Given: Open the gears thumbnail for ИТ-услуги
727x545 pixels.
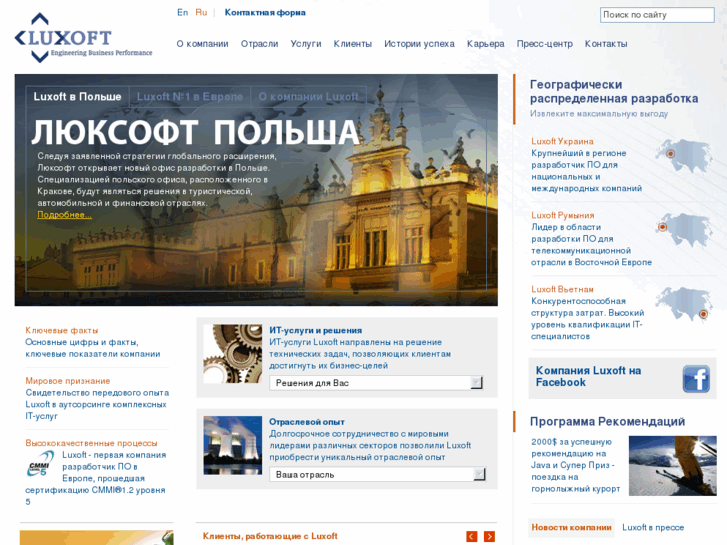Looking at the screenshot, I should coord(233,353).
